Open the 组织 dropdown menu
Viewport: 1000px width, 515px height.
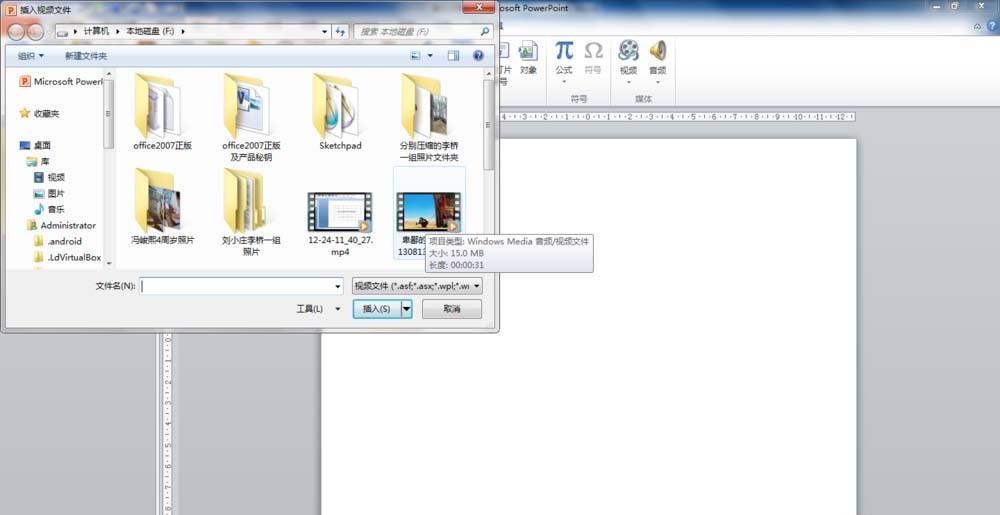31,56
